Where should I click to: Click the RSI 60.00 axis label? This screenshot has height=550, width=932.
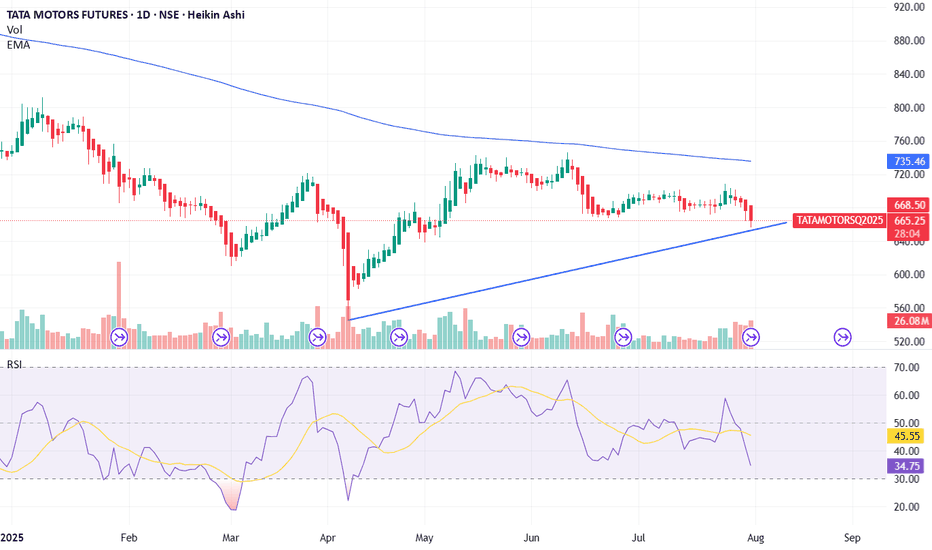point(907,395)
